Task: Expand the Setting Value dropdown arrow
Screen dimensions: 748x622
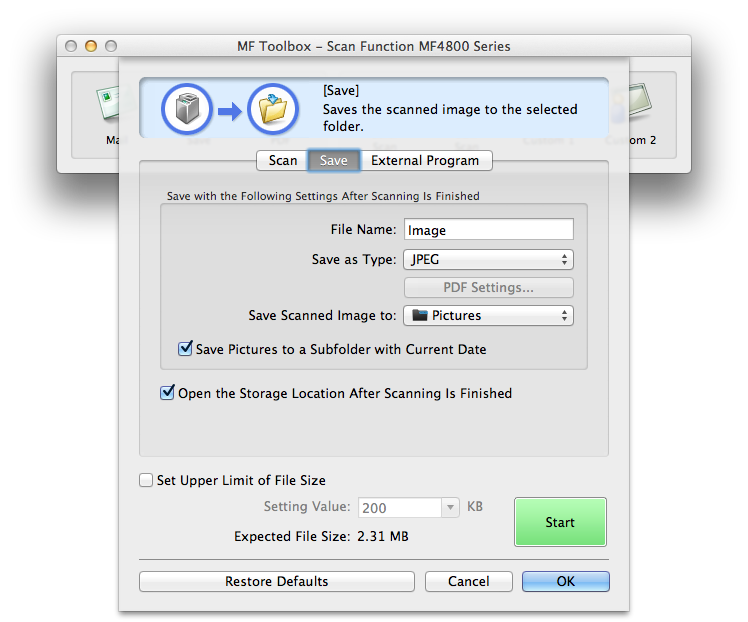Action: (450, 508)
